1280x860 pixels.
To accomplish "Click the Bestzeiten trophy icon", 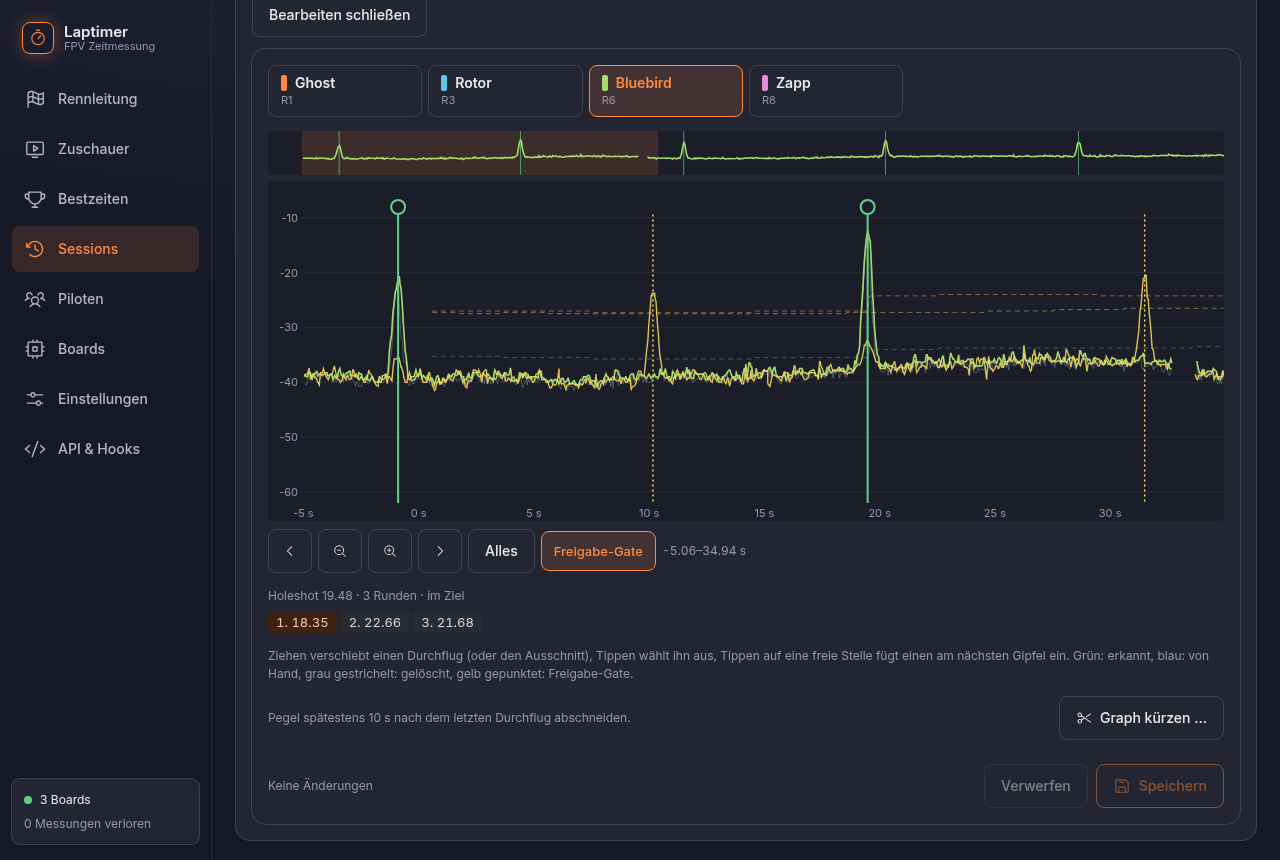I will (35, 199).
